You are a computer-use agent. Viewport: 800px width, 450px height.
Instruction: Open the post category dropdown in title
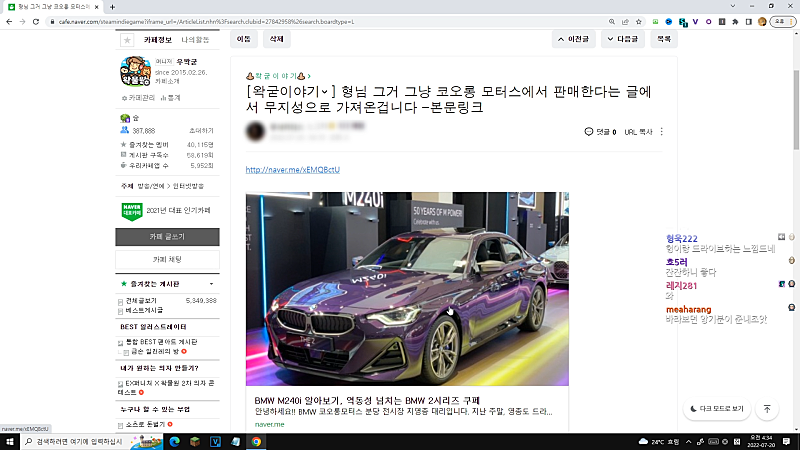325,92
